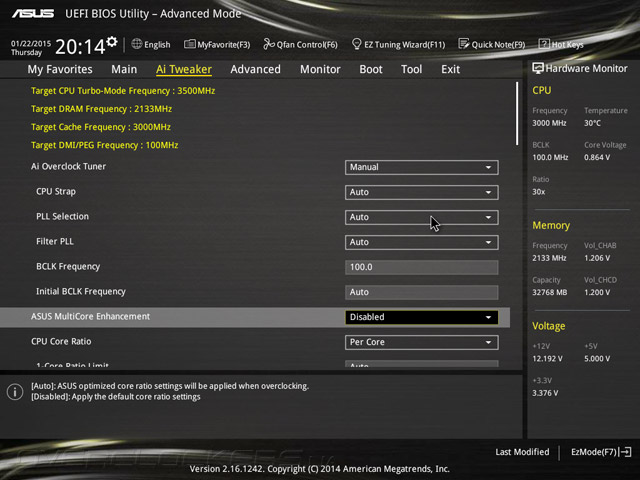Click the settings gear next to clock
The width and height of the screenshot is (640, 480).
(112, 42)
